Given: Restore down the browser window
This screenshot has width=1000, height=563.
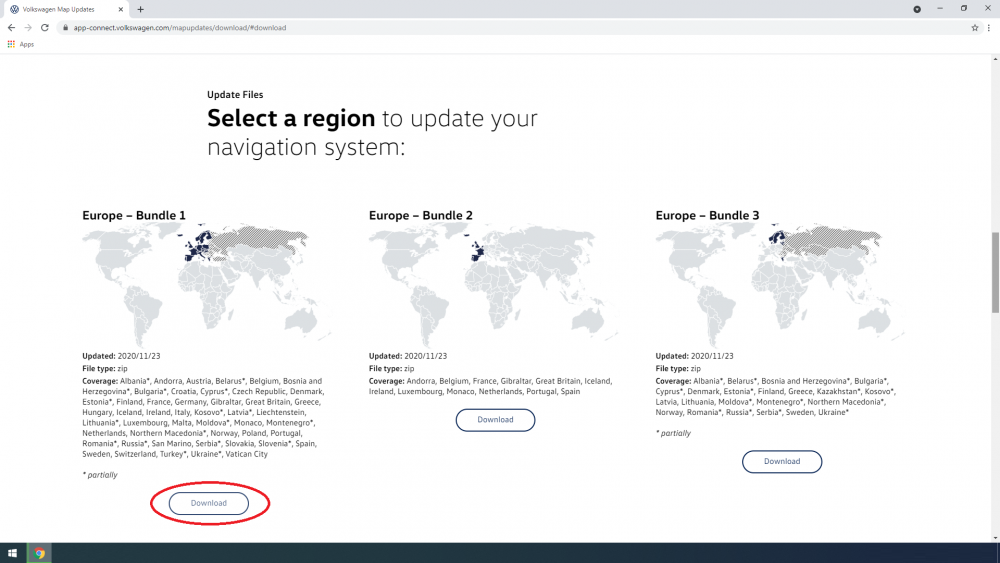Looking at the screenshot, I should pyautogui.click(x=964, y=8).
